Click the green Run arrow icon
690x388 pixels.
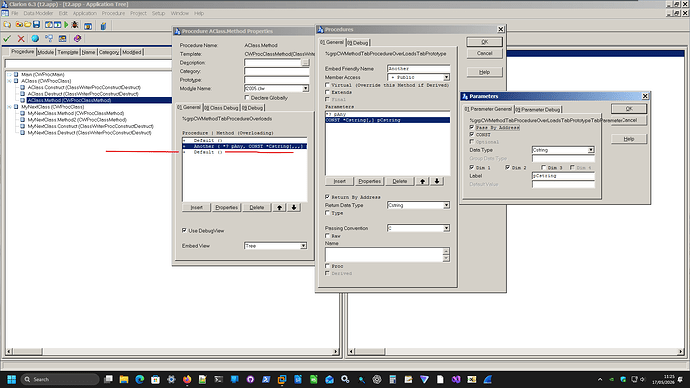[x=66, y=25]
